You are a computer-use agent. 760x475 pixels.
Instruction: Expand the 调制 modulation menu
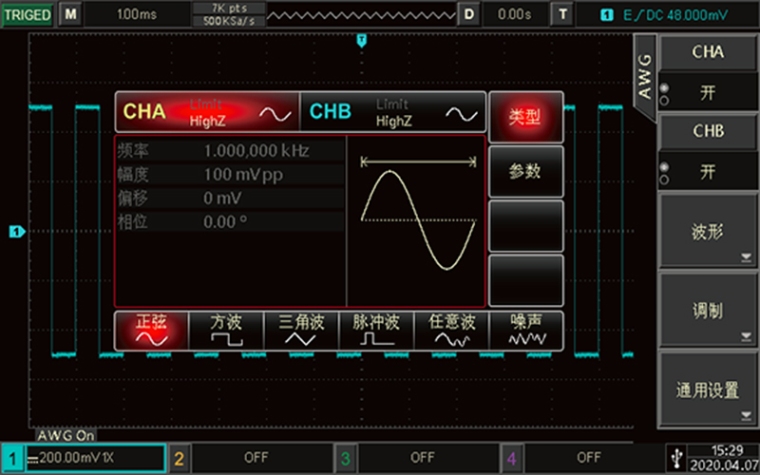pos(707,311)
